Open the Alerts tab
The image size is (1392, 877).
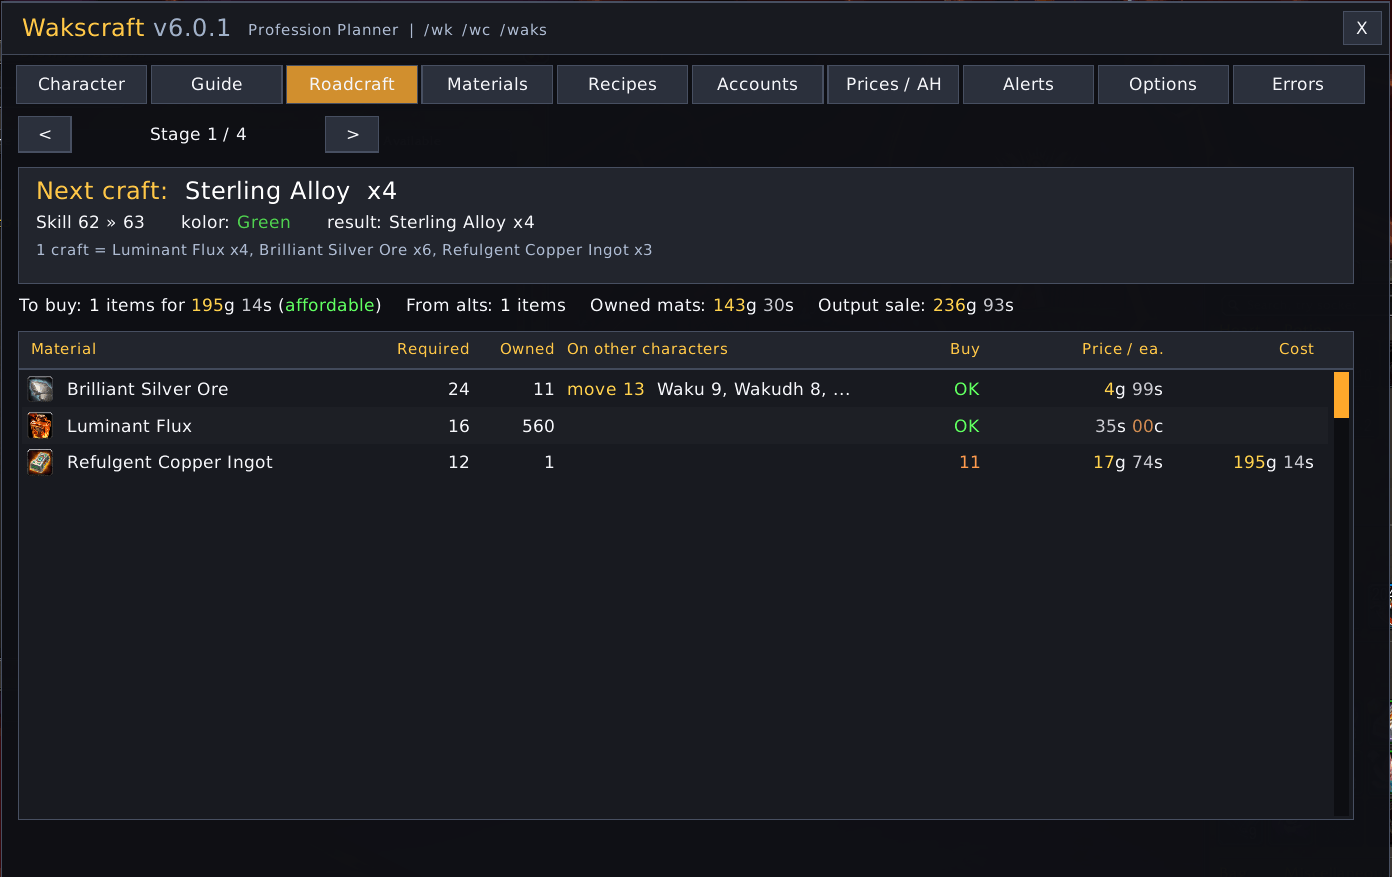point(1028,84)
